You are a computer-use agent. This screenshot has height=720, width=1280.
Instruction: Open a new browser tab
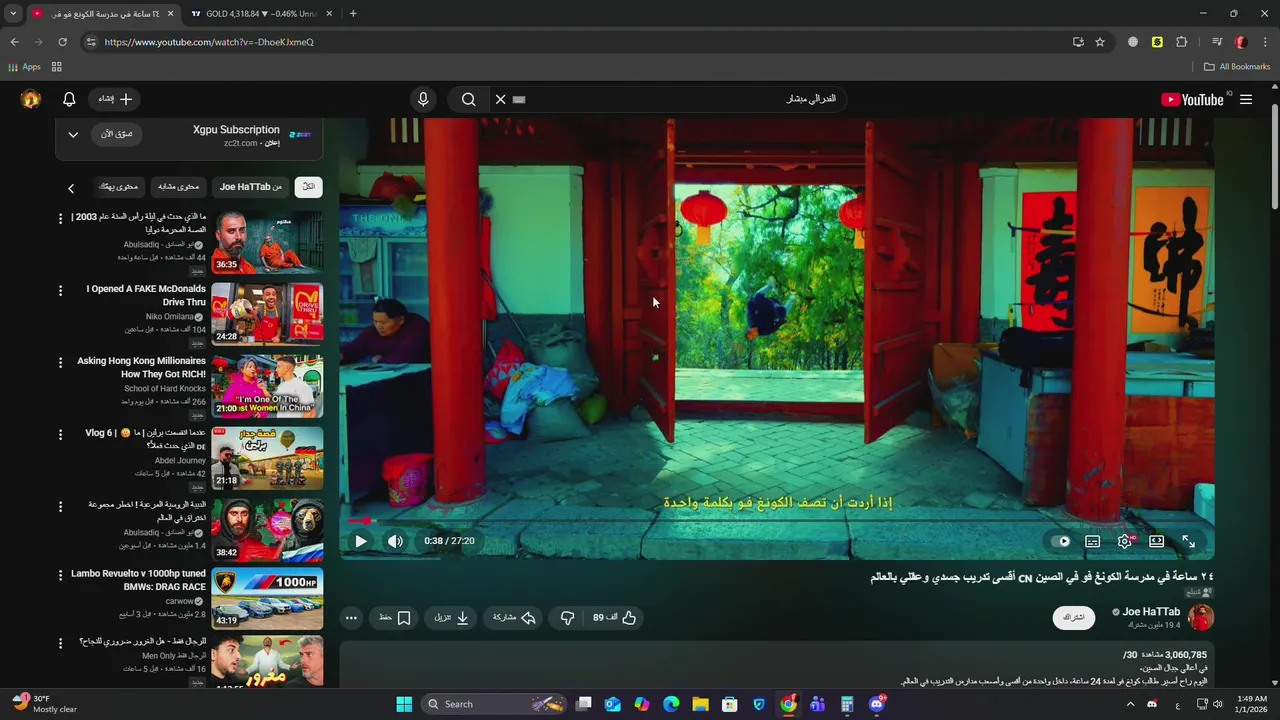[x=353, y=14]
